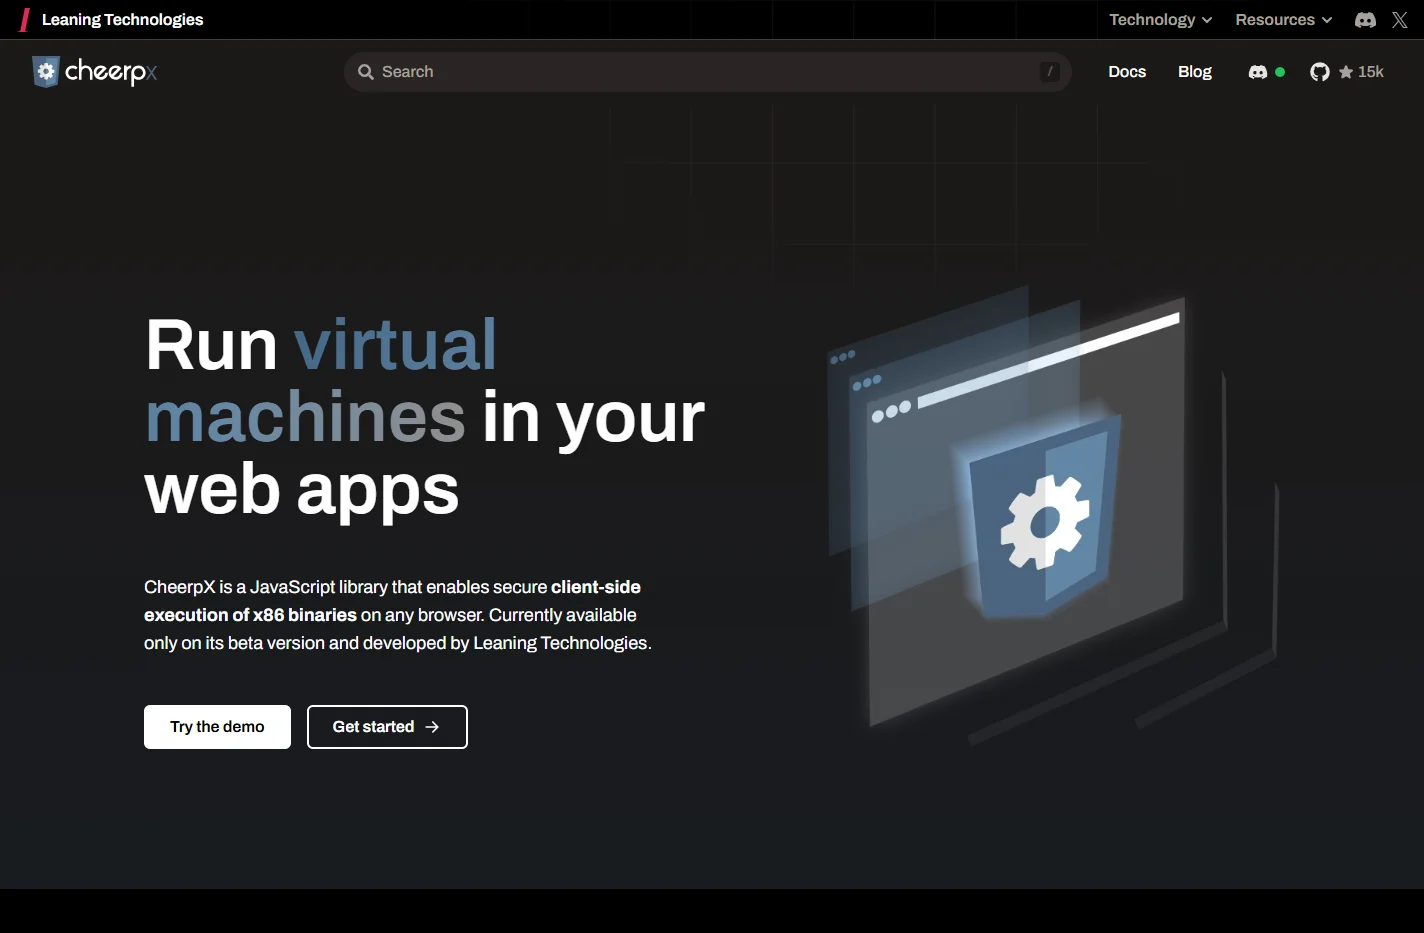Open Discord icon in top bar

(x=1365, y=19)
